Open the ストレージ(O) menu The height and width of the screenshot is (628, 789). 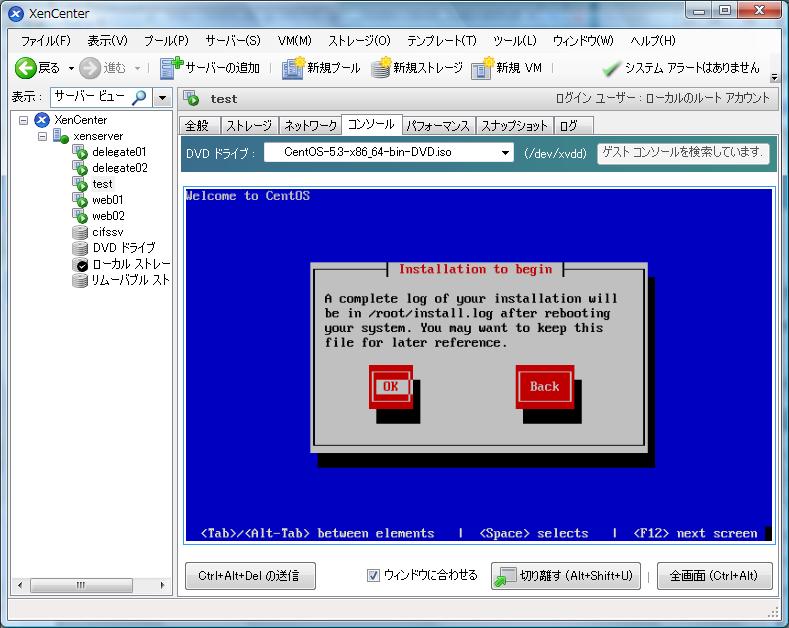click(359, 41)
